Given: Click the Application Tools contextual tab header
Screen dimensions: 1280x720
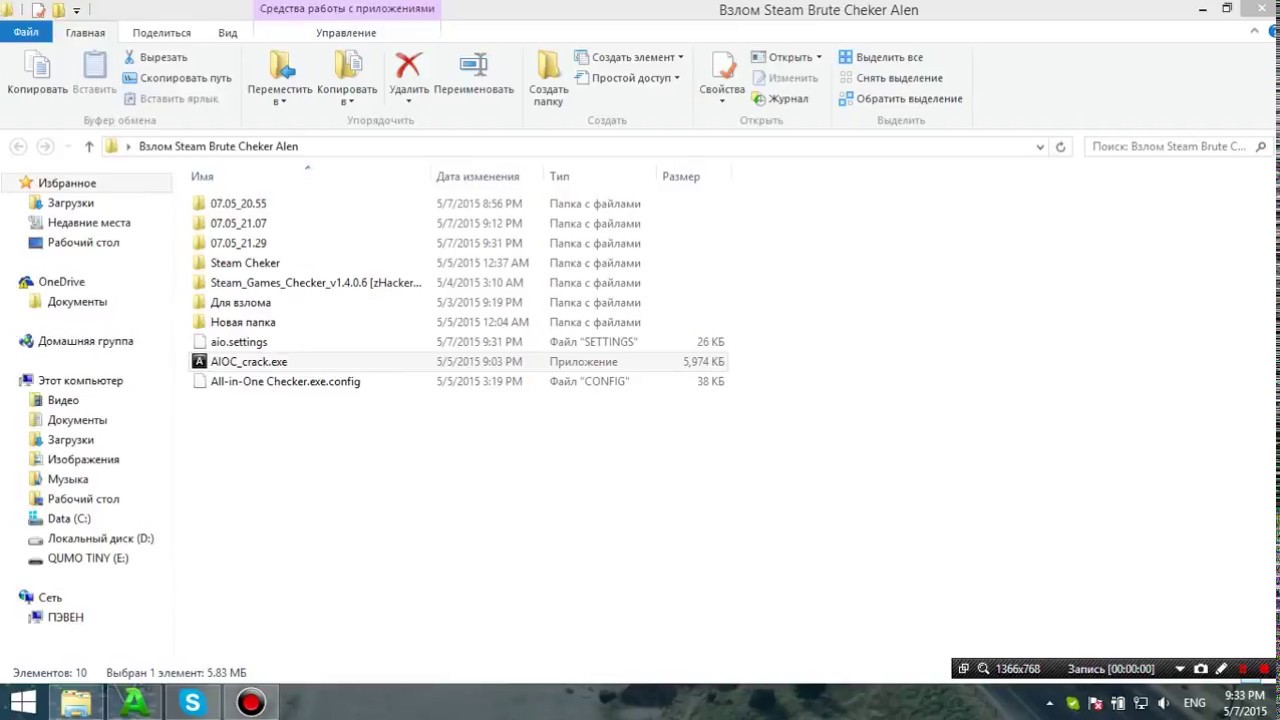Looking at the screenshot, I should click(x=347, y=9).
